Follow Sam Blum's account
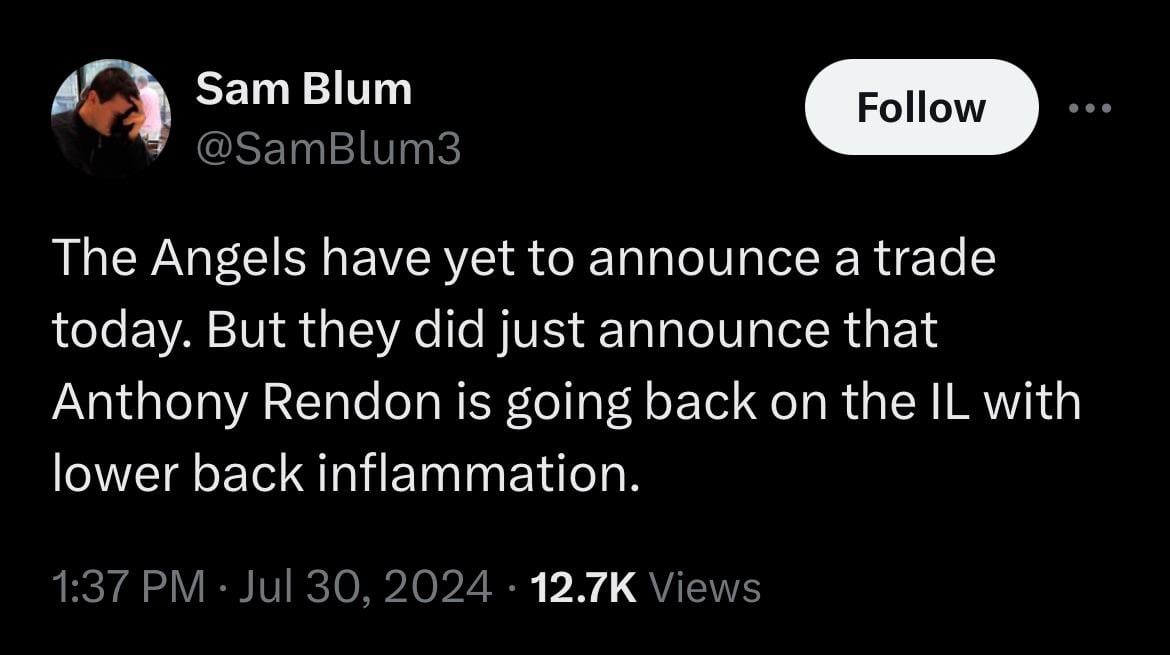Image resolution: width=1170 pixels, height=655 pixels. pos(920,107)
